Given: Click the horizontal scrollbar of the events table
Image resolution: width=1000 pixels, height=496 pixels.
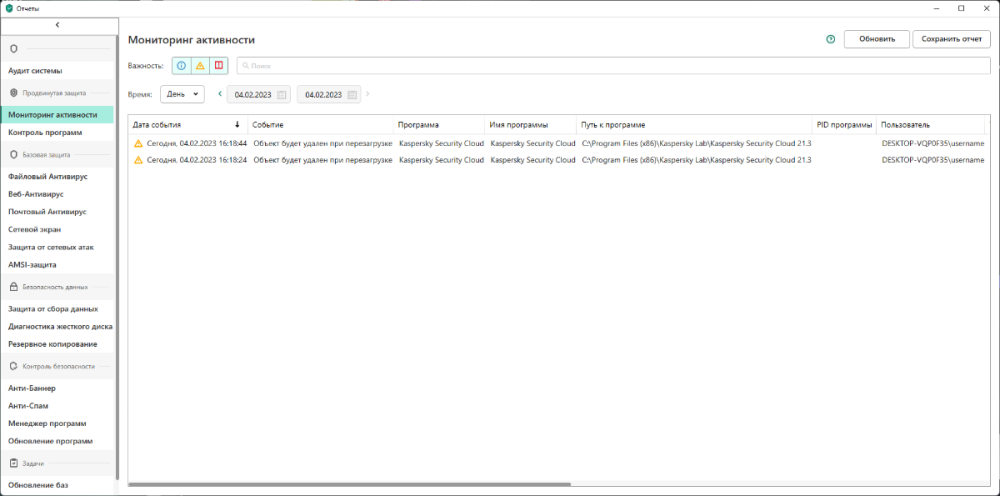Looking at the screenshot, I should [x=349, y=485].
